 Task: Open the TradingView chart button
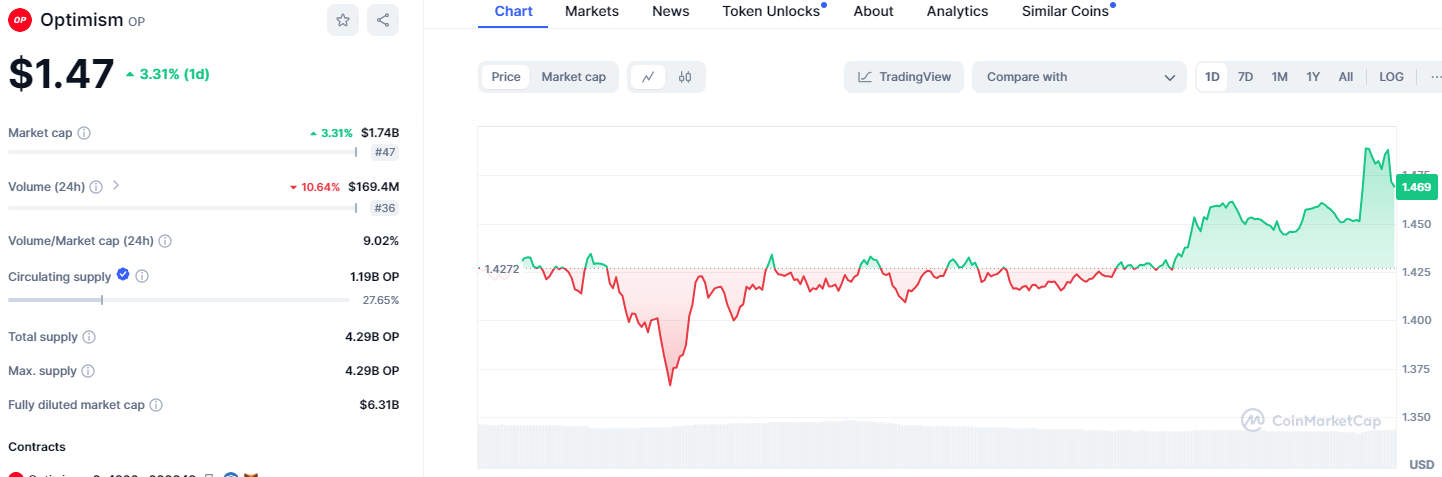(904, 77)
